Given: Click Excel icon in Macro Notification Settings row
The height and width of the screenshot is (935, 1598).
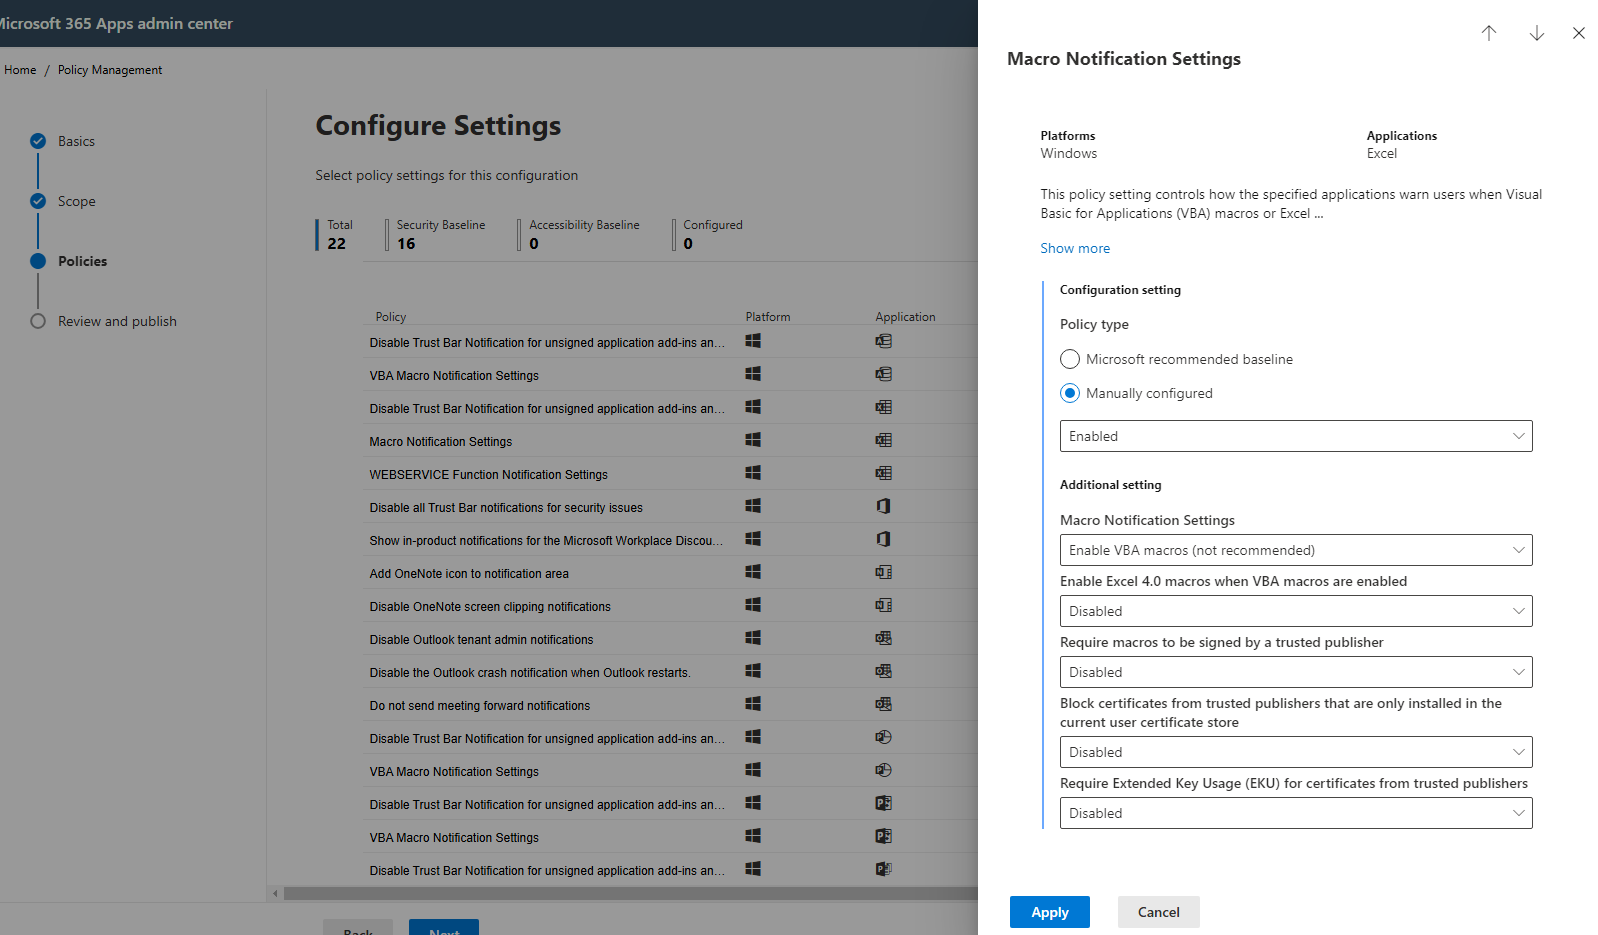Looking at the screenshot, I should [883, 440].
